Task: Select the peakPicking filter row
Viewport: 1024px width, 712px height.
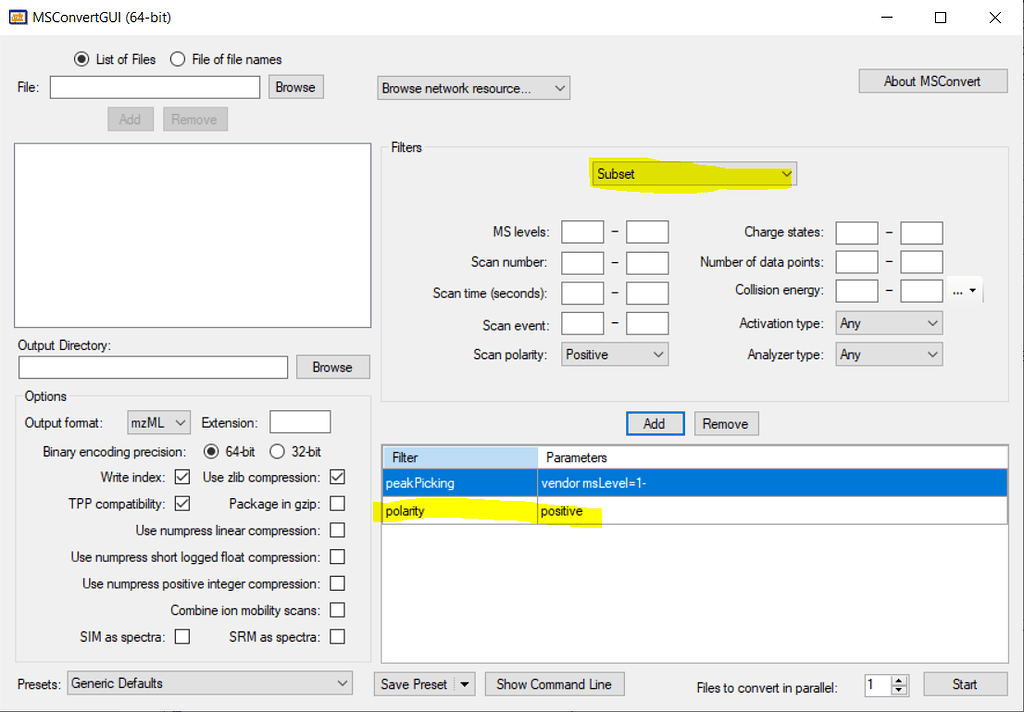Action: (x=695, y=483)
